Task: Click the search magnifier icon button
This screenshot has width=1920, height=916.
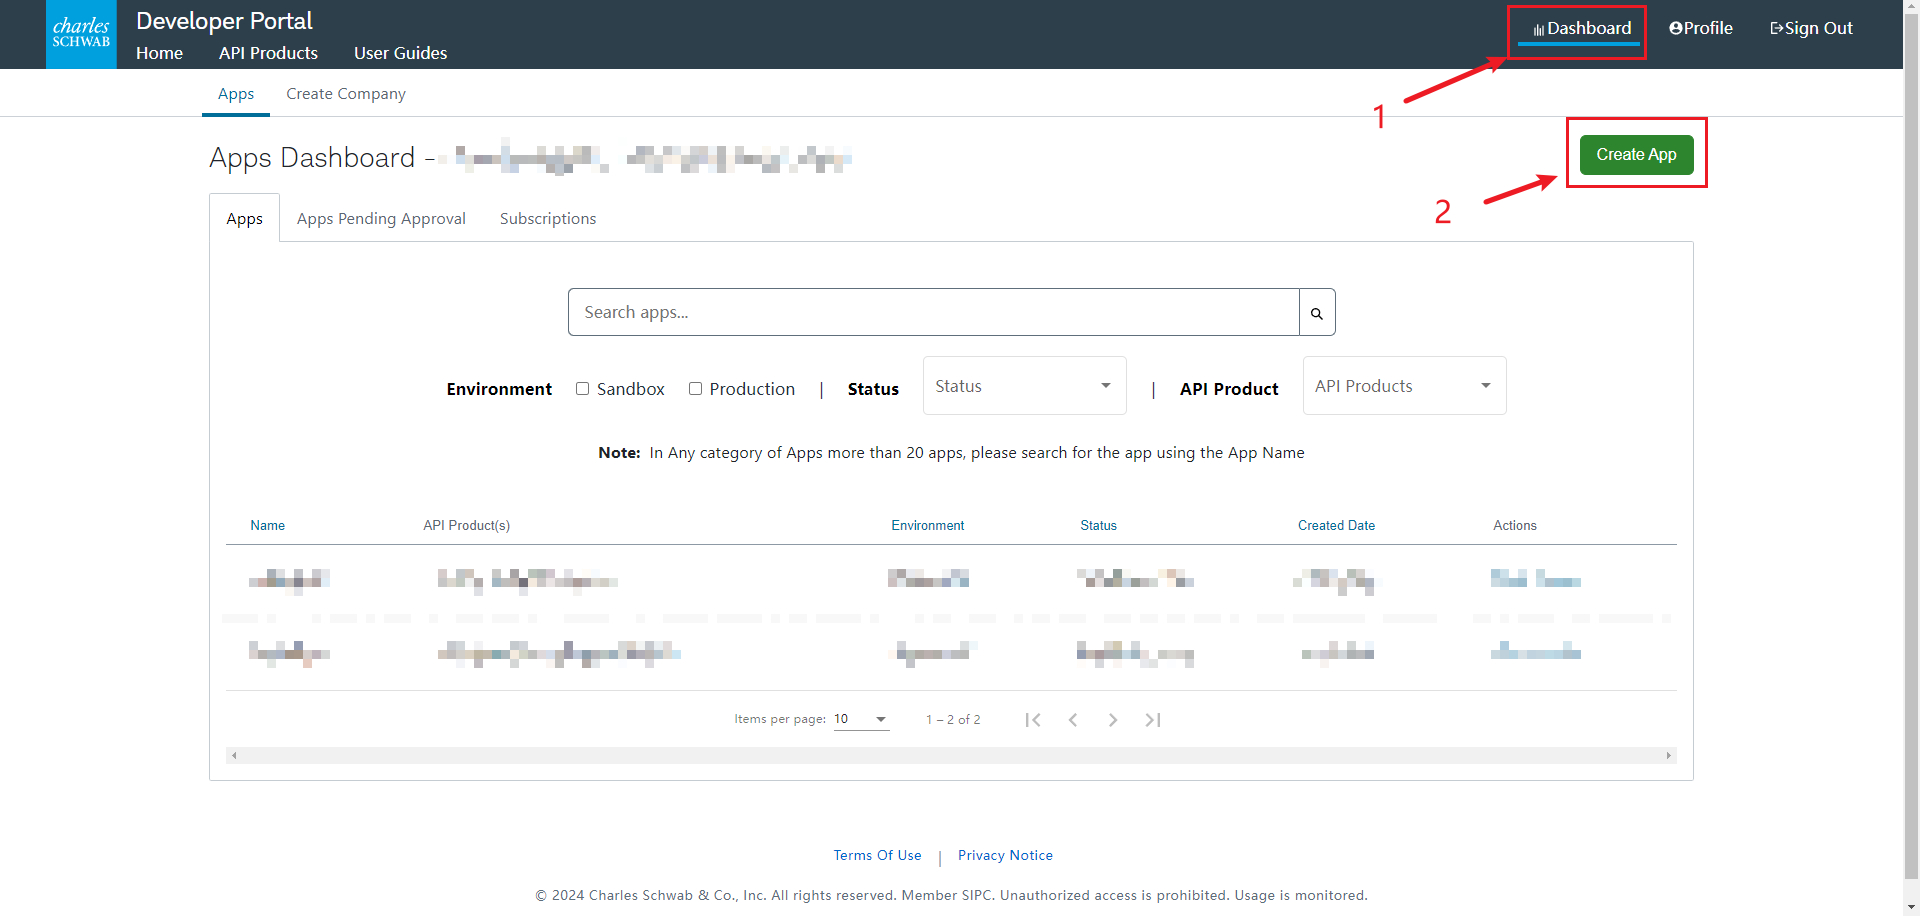Action: click(1317, 313)
